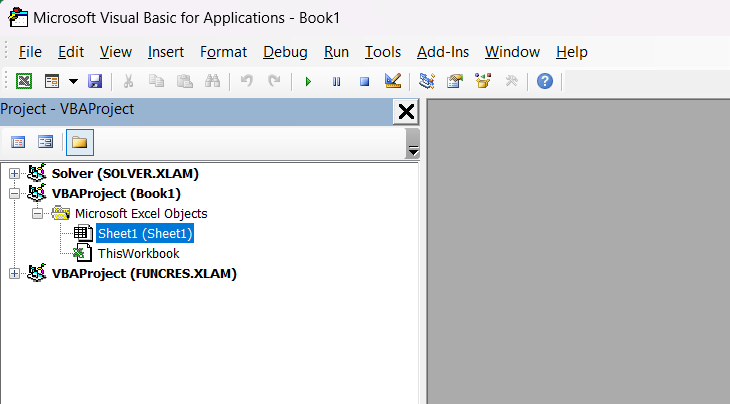Toggle Design Mode icon
This screenshot has height=404, width=730.
[393, 81]
